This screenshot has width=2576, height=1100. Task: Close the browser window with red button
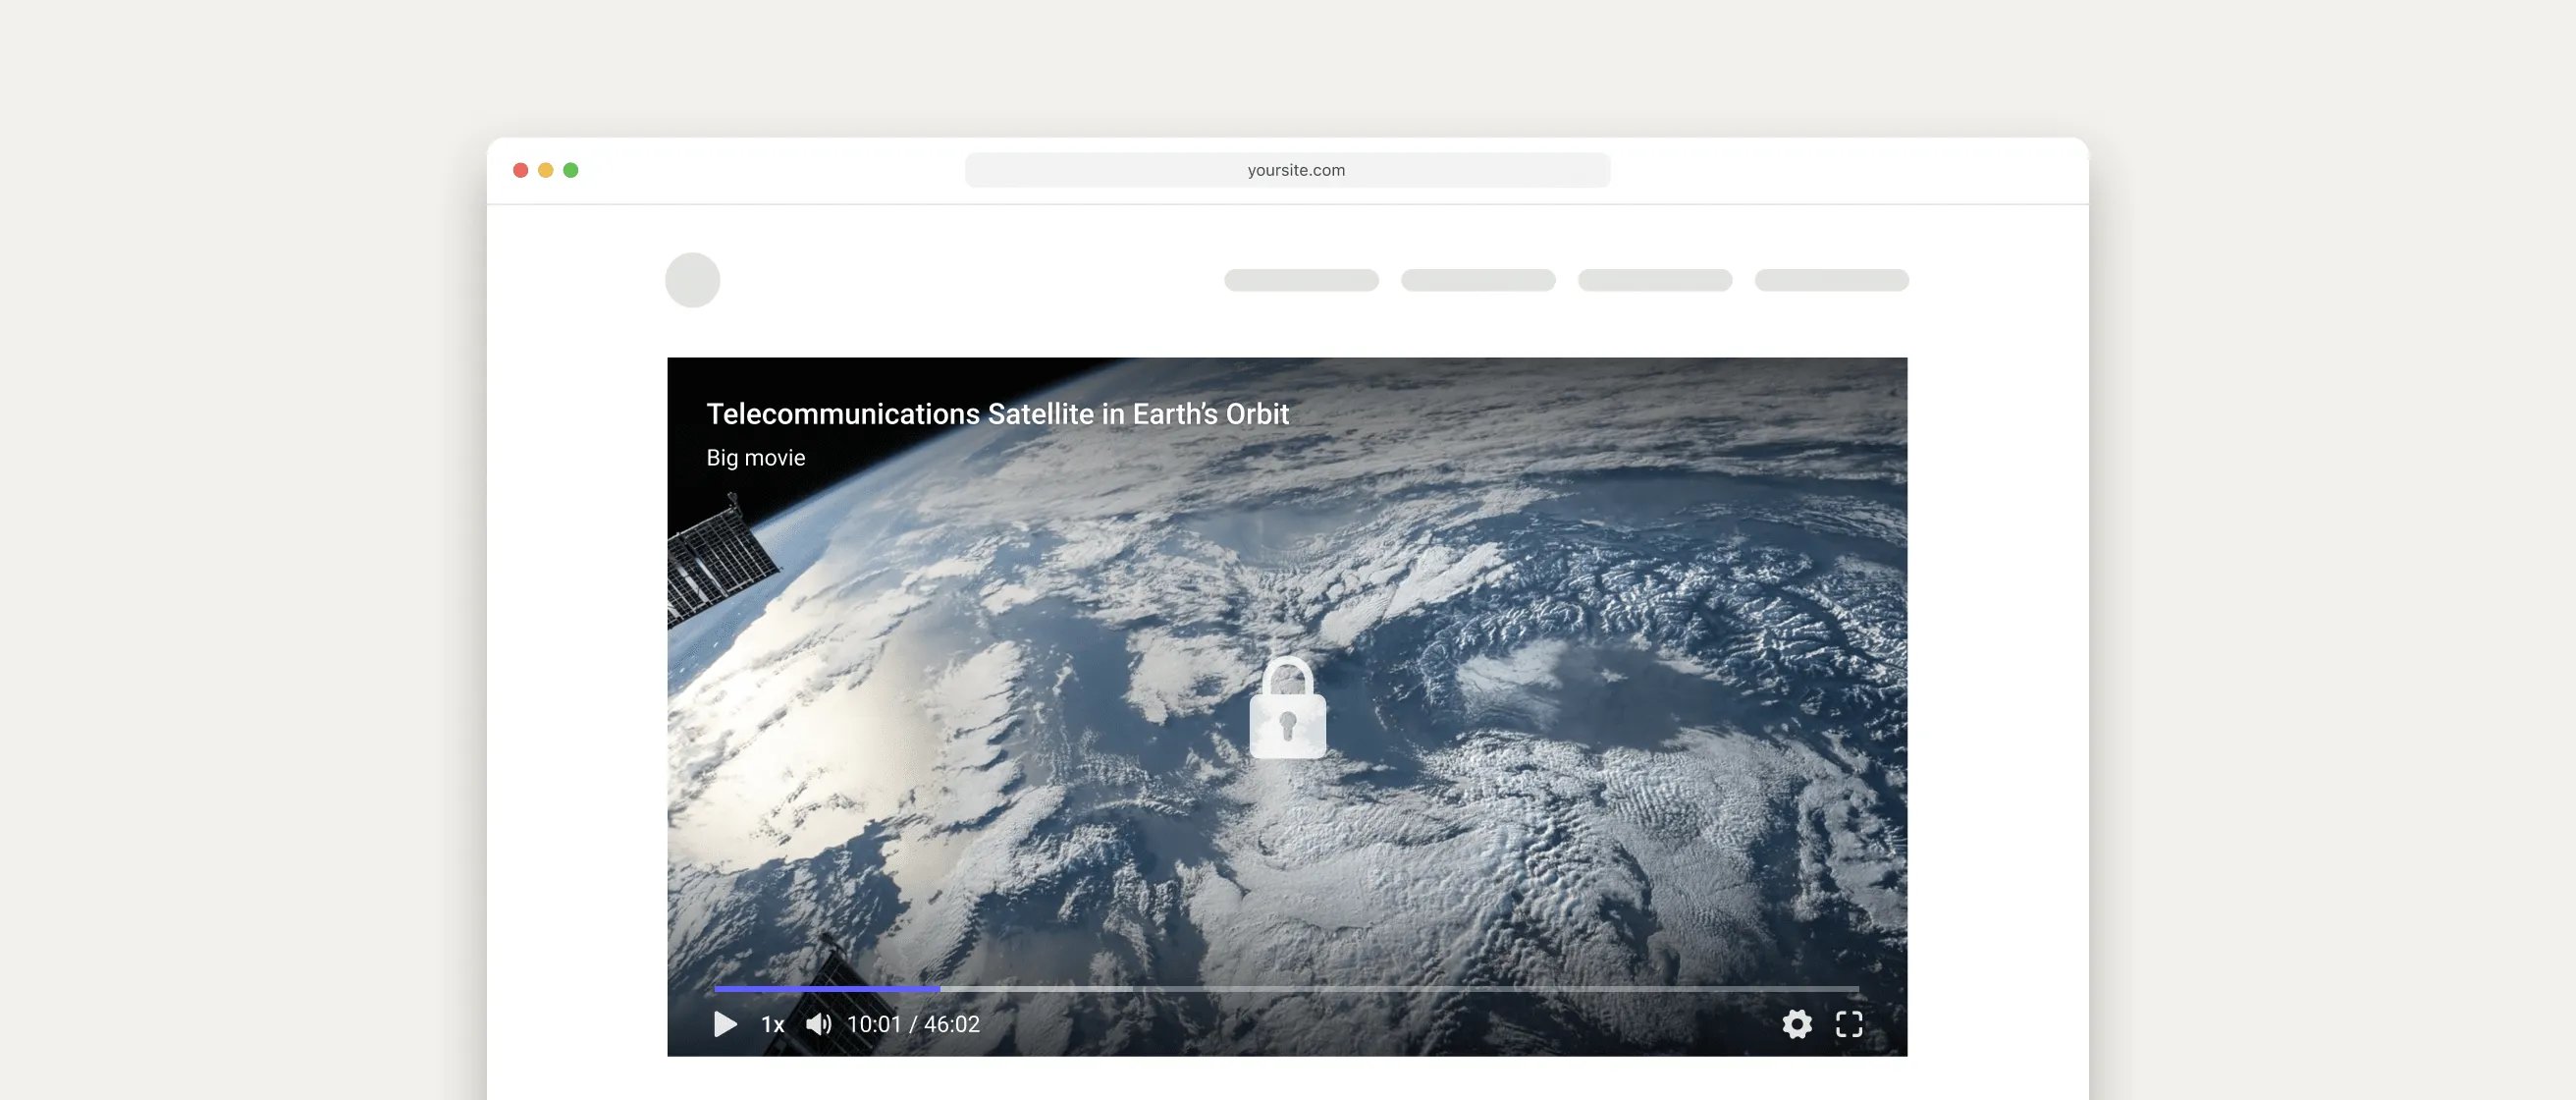[x=520, y=170]
